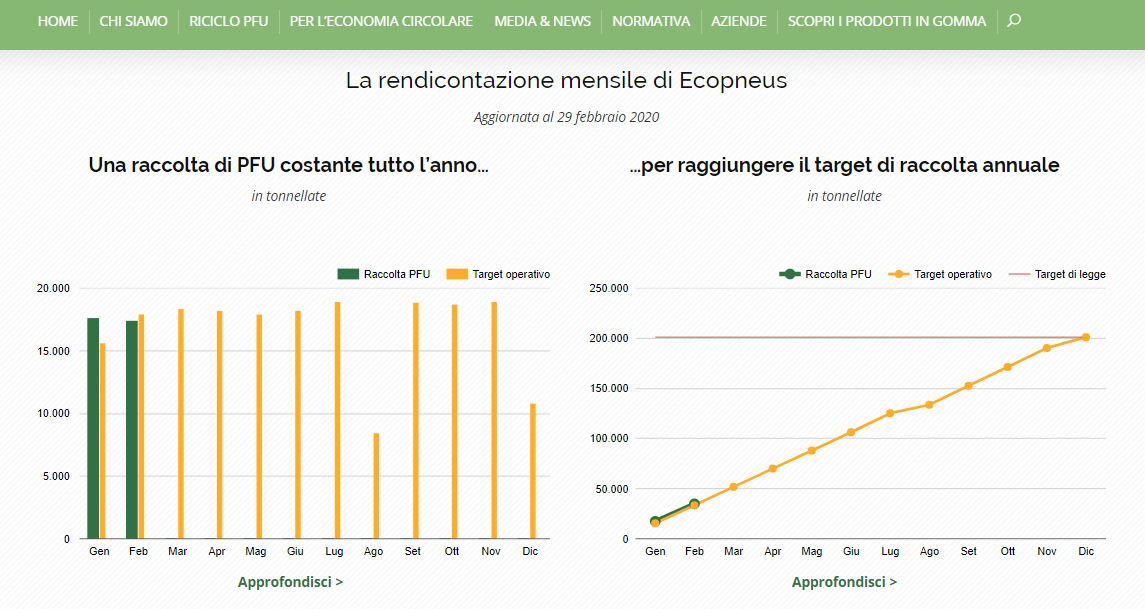Click the Ott point on the orange line
1145x609 pixels.
(x=1008, y=367)
